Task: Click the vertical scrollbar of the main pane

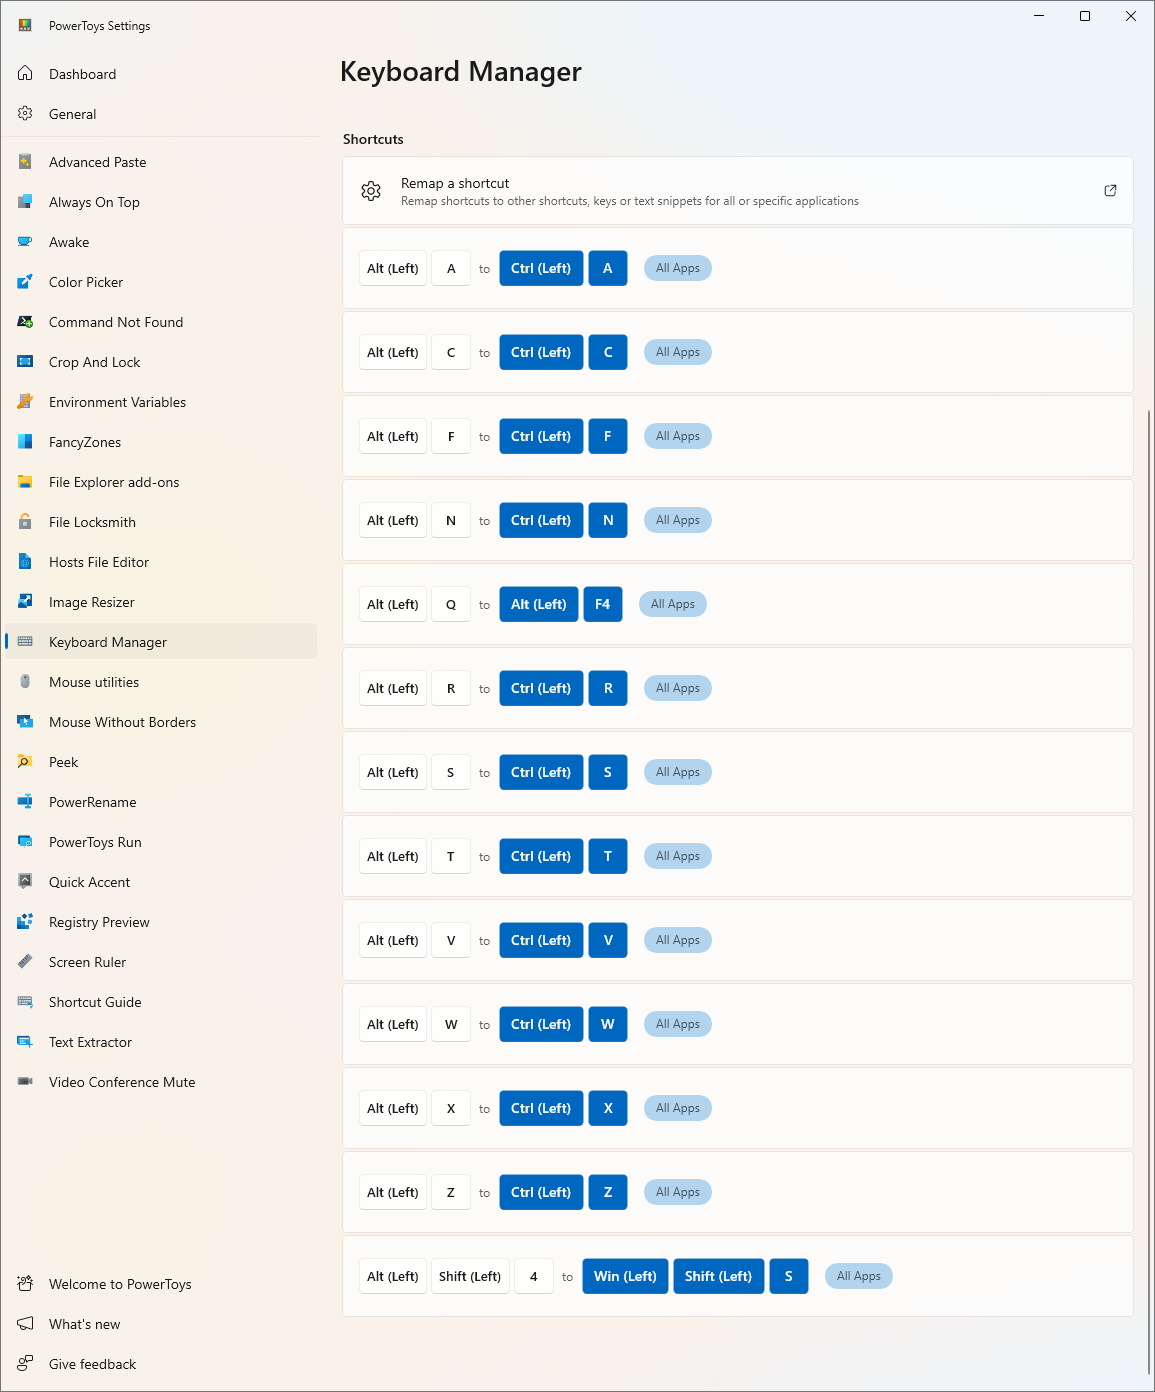Action: [x=1149, y=890]
